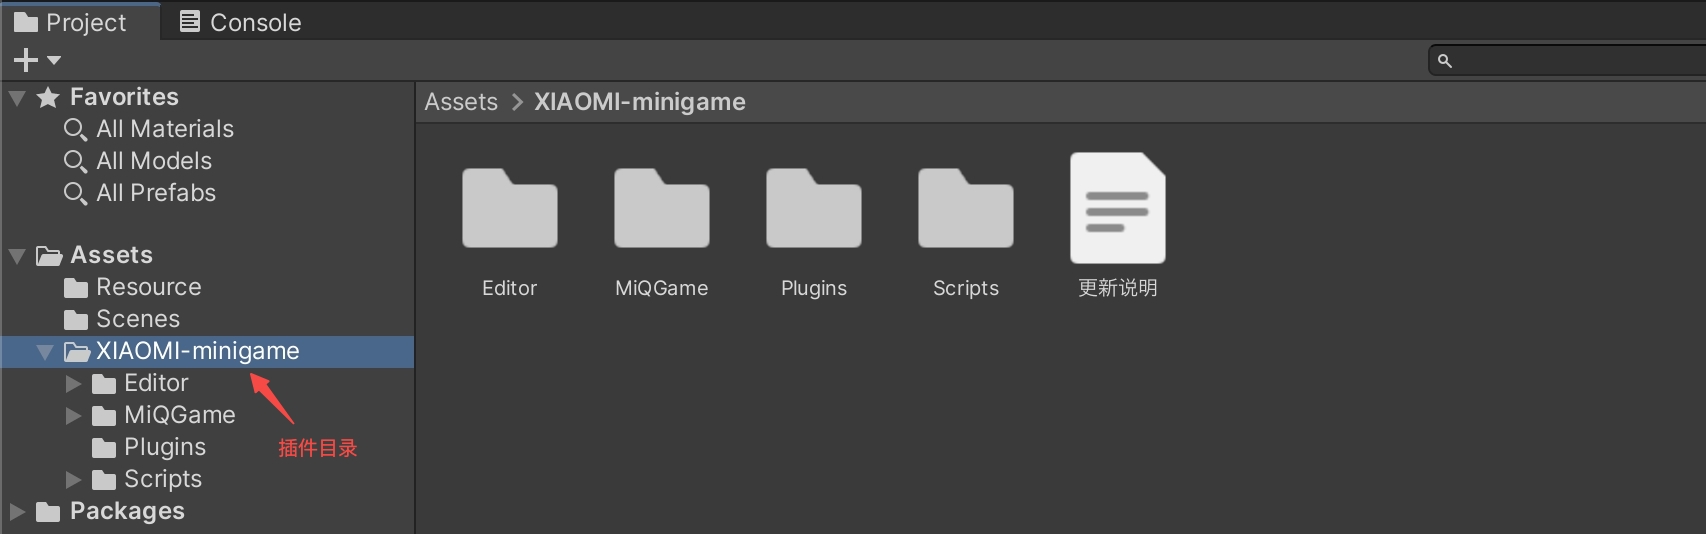Click the All Materials saved search
Viewport: 1706px width, 534px height.
point(164,129)
